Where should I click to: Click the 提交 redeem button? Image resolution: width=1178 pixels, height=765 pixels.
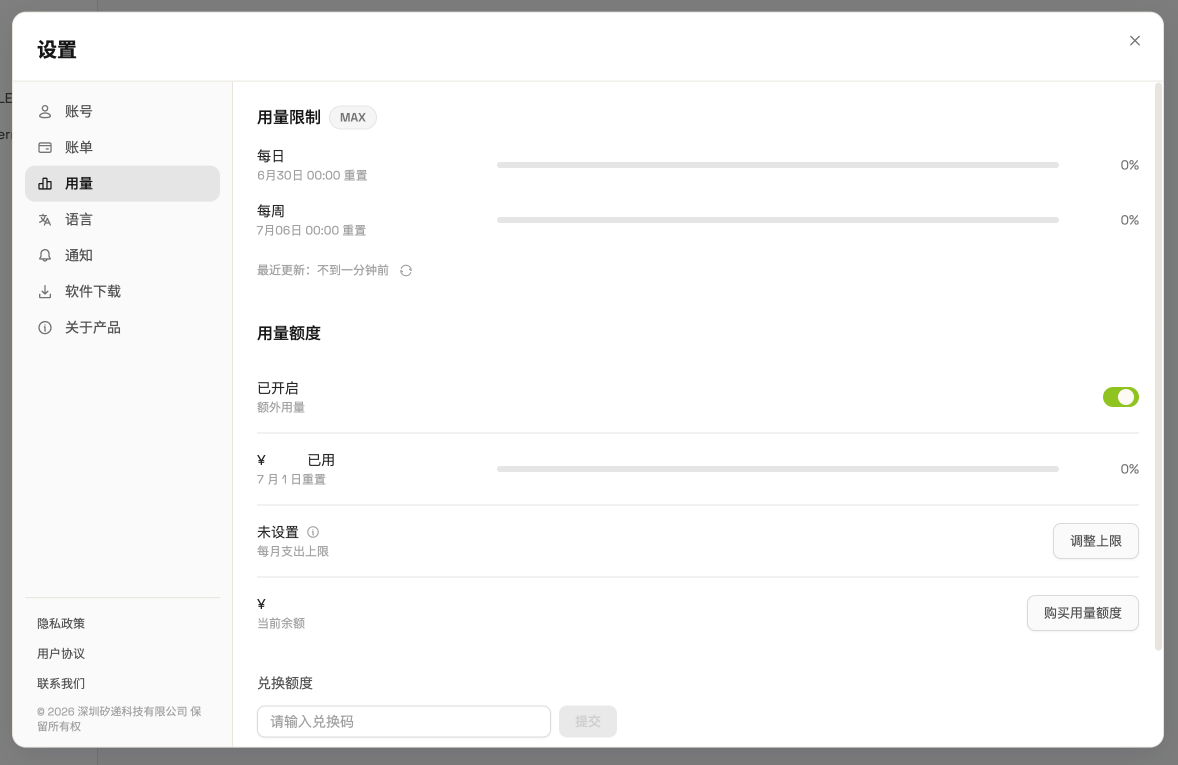coord(587,721)
